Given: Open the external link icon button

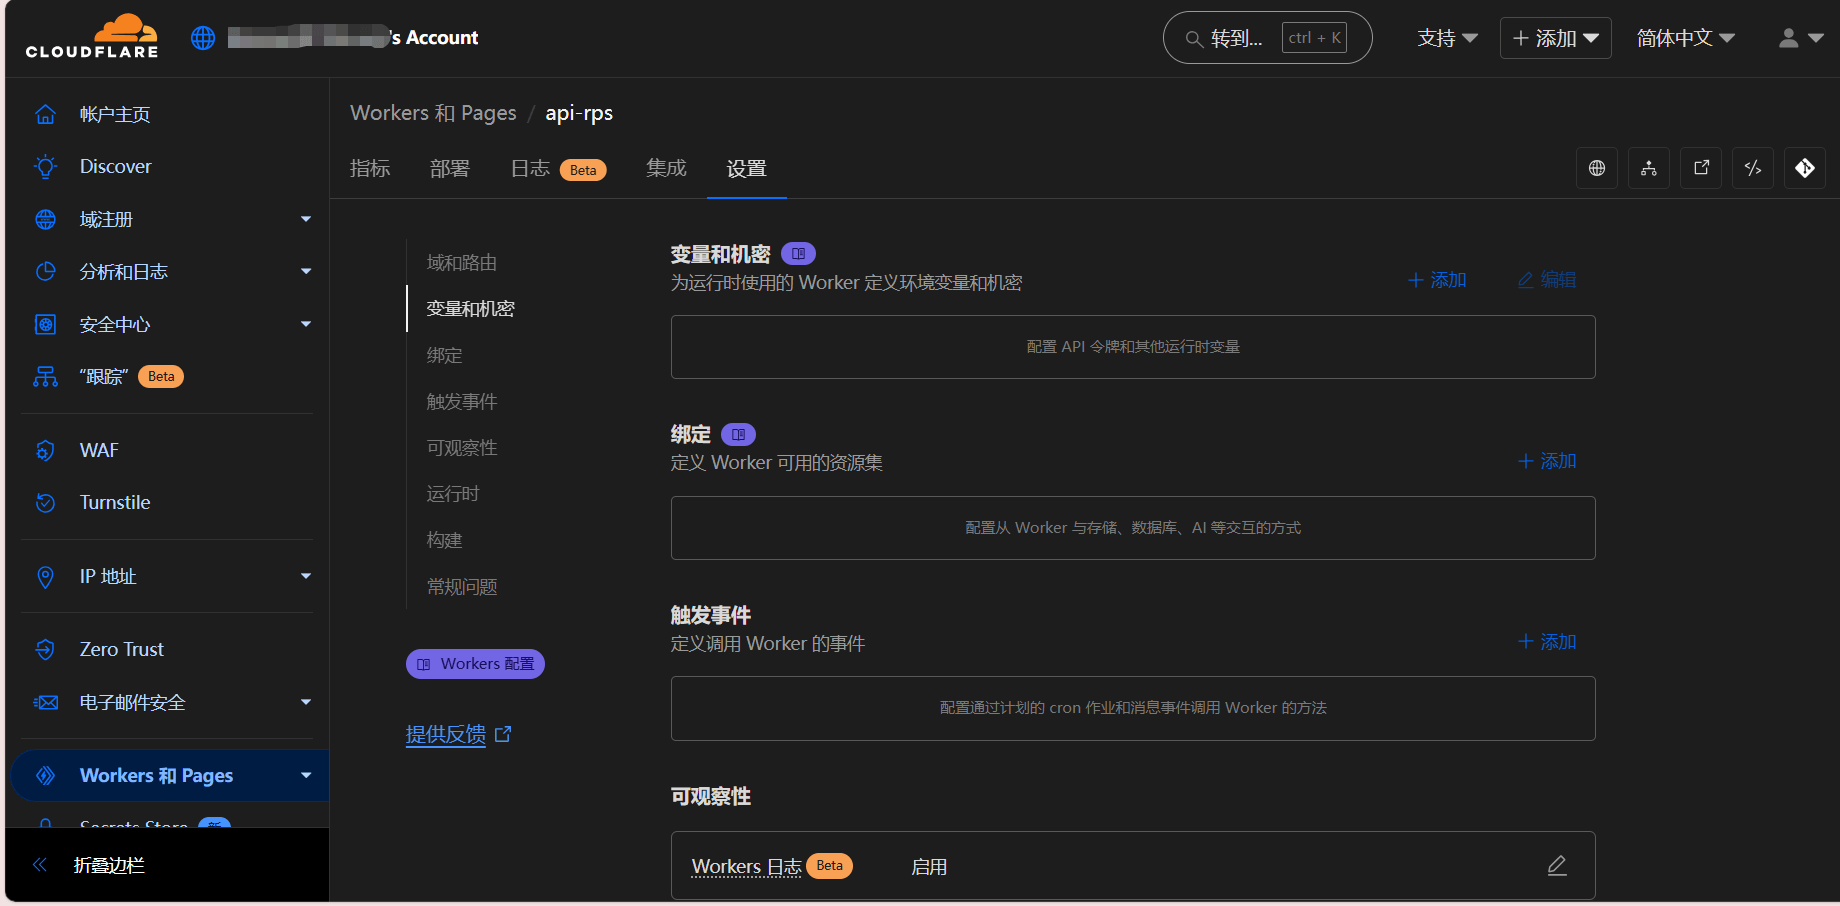Looking at the screenshot, I should coord(1701,168).
